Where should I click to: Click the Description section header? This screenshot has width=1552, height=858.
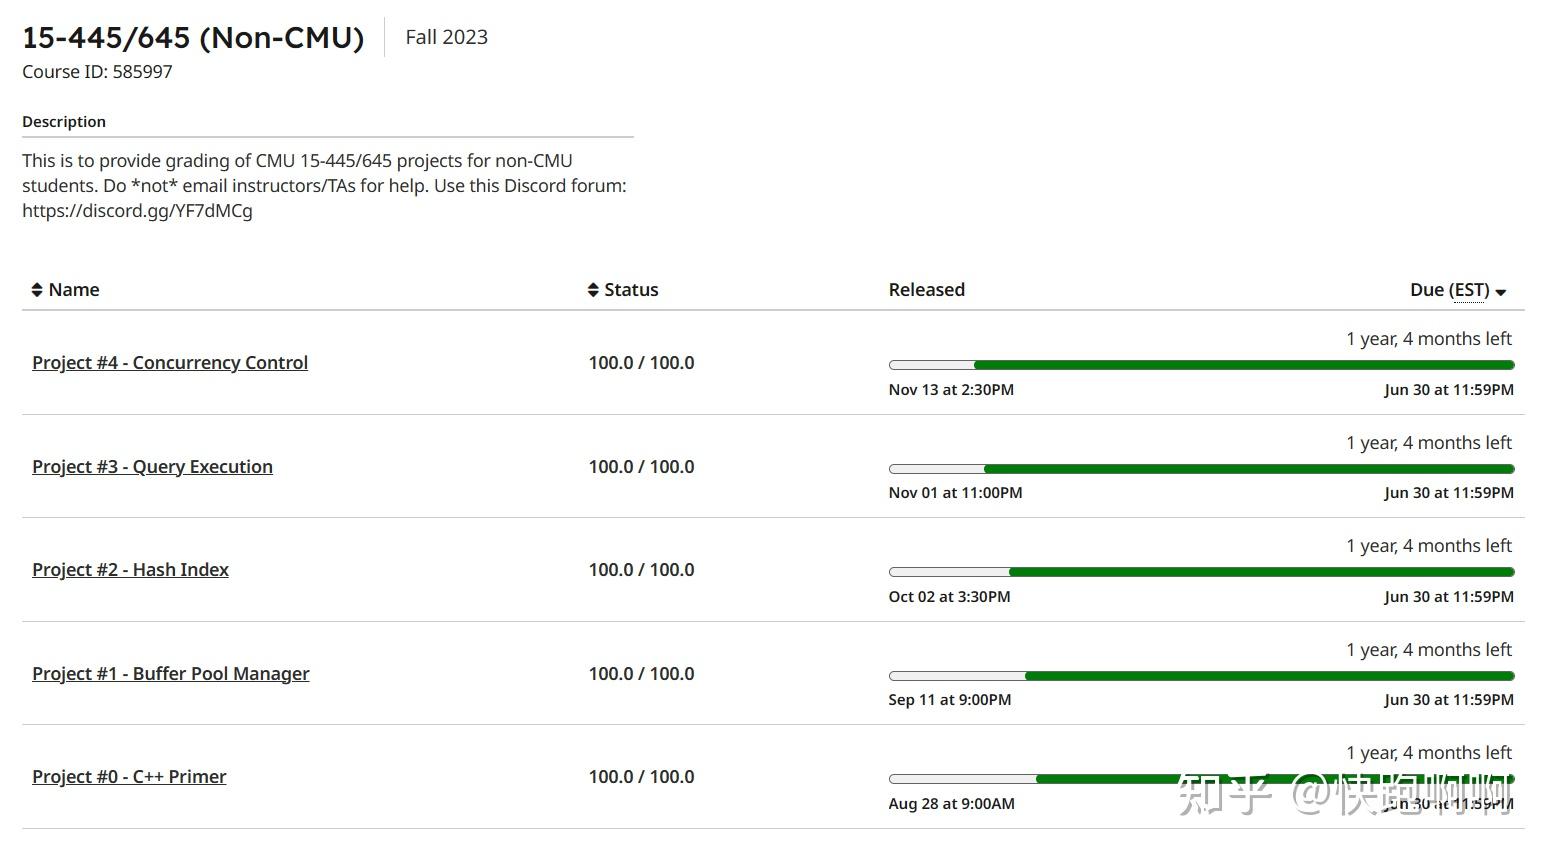tap(64, 121)
